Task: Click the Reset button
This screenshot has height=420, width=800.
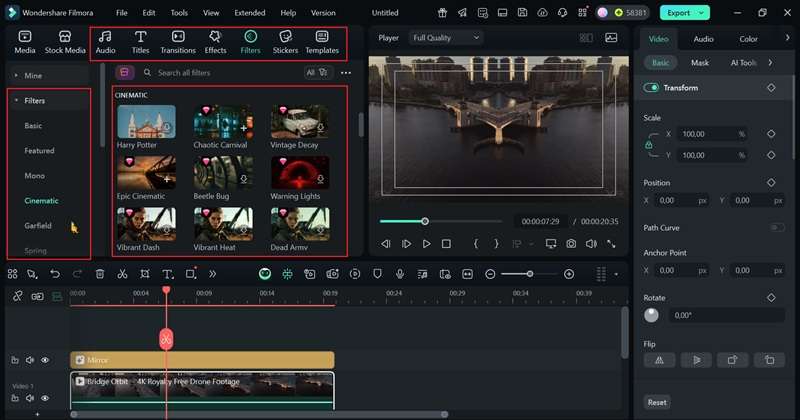Action: click(657, 402)
